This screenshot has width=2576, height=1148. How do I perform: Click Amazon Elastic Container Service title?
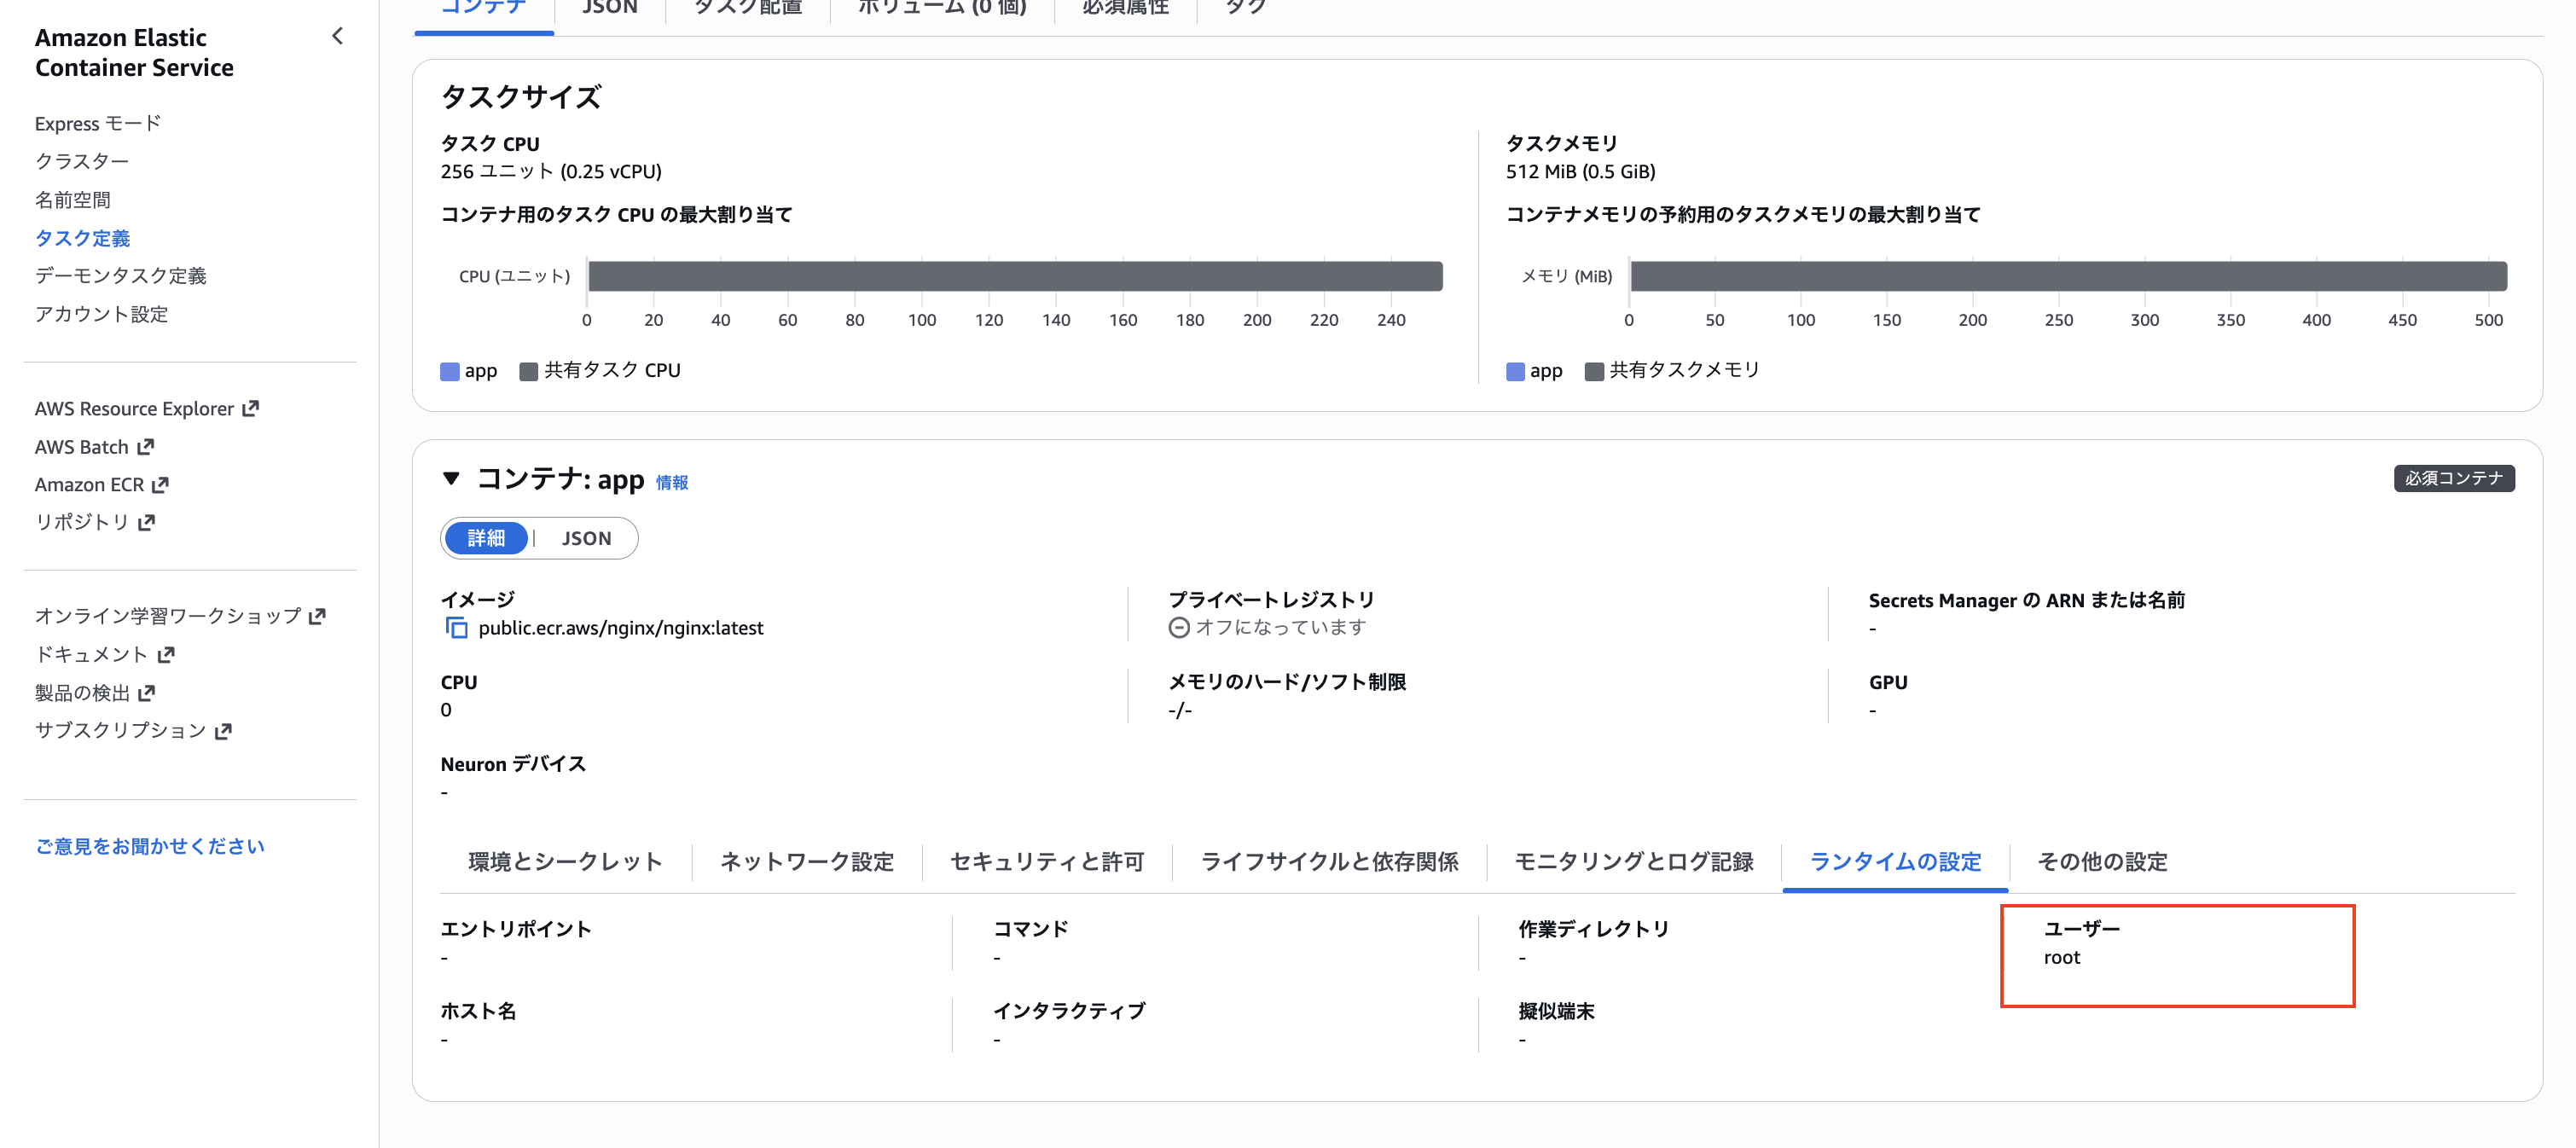click(x=135, y=52)
